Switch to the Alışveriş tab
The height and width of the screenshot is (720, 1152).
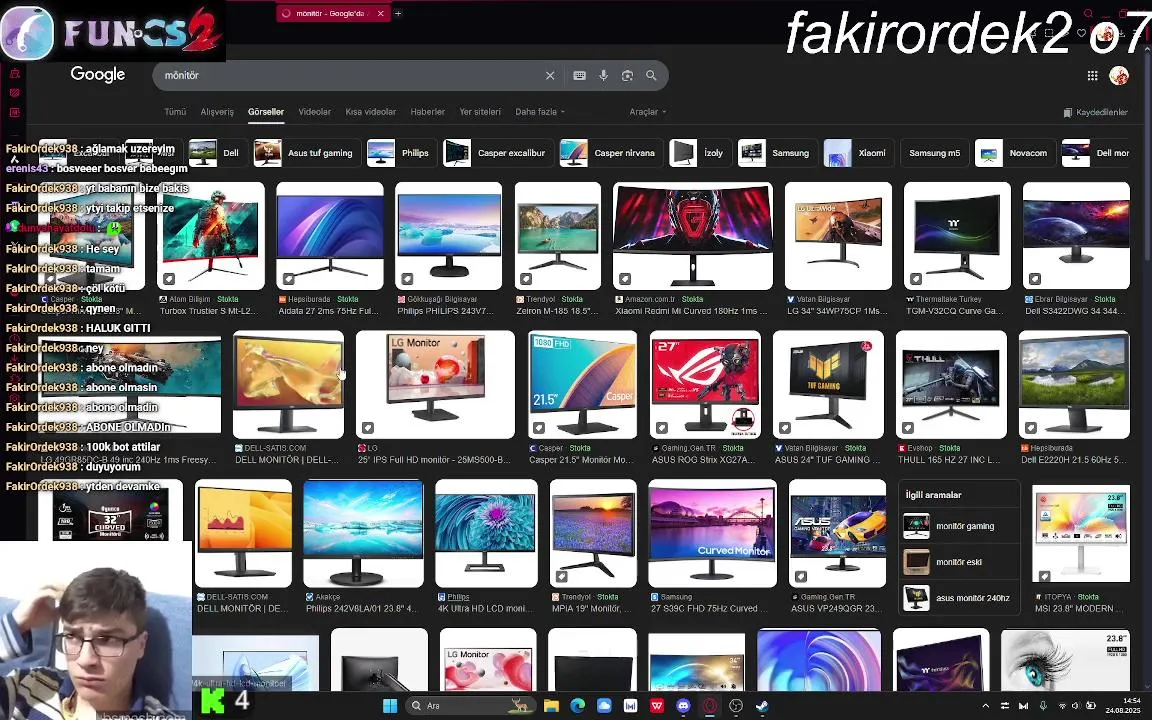(x=217, y=112)
